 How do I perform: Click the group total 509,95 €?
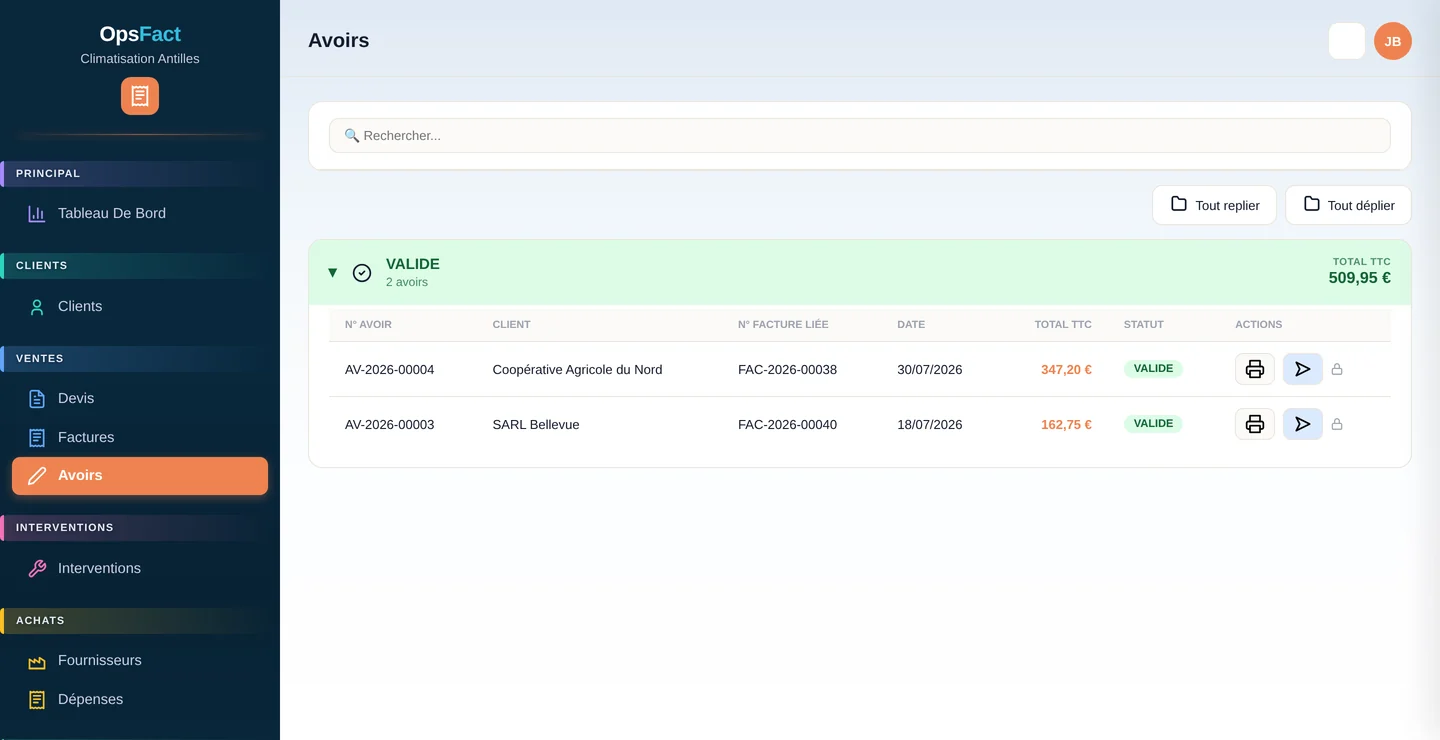(x=1359, y=278)
